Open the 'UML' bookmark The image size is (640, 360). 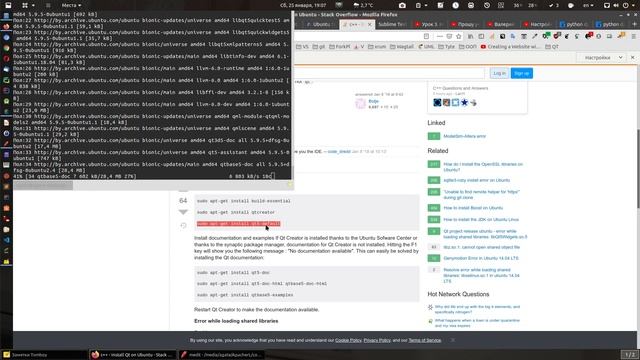[x=426, y=47]
